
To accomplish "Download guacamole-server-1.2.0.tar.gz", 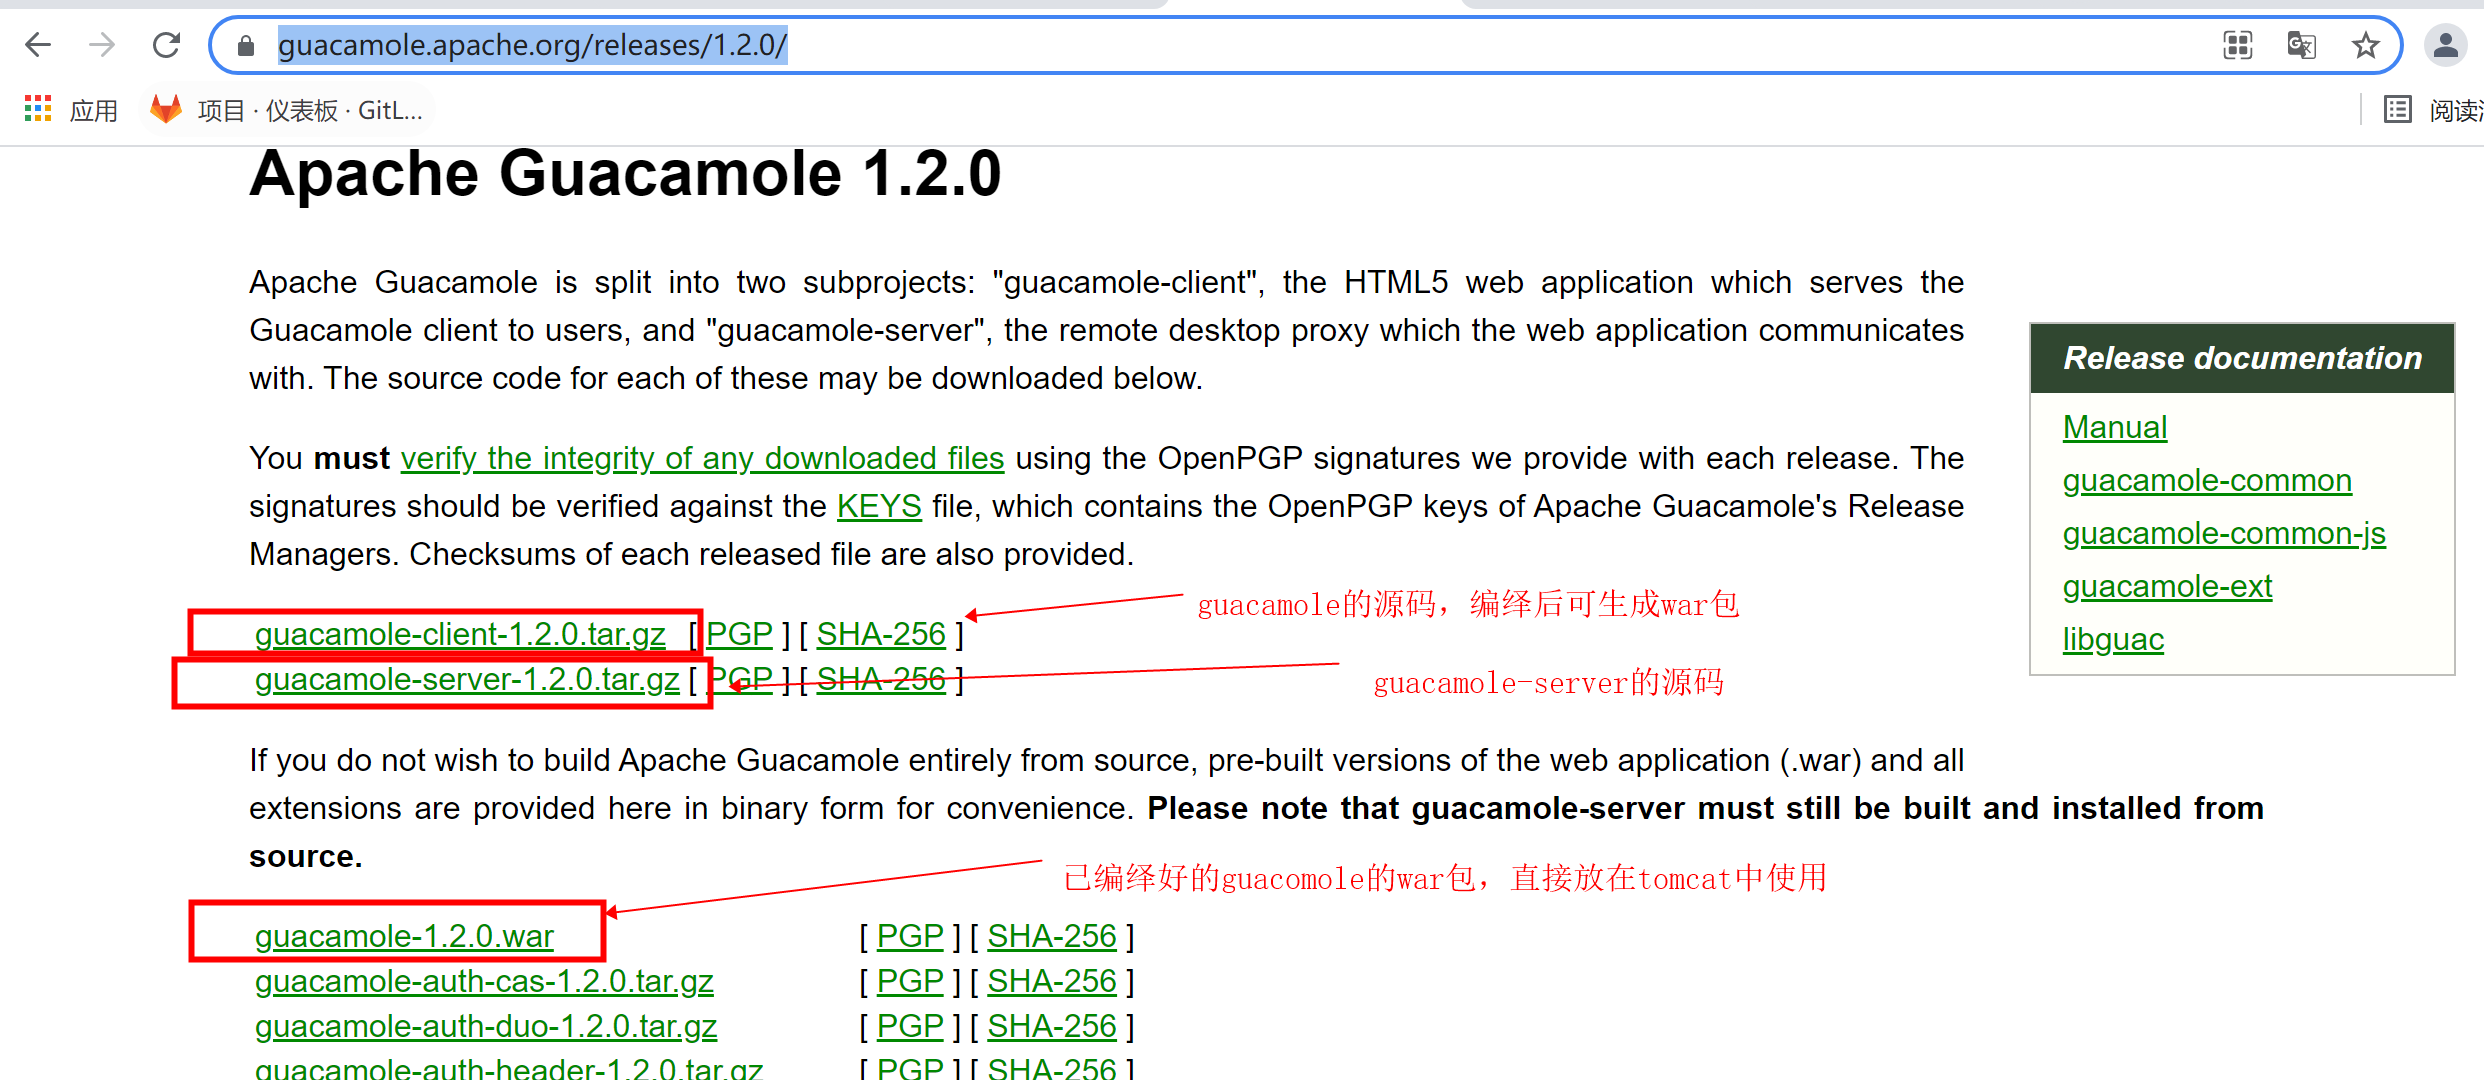I will pyautogui.click(x=466, y=679).
